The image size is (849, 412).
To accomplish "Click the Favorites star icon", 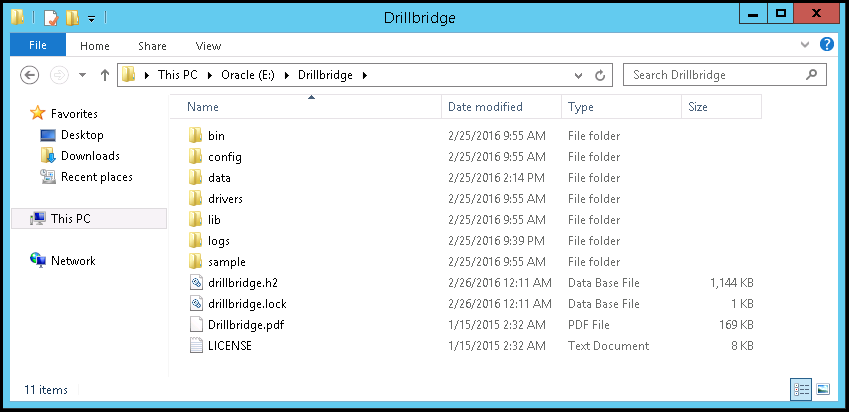I will coord(37,113).
